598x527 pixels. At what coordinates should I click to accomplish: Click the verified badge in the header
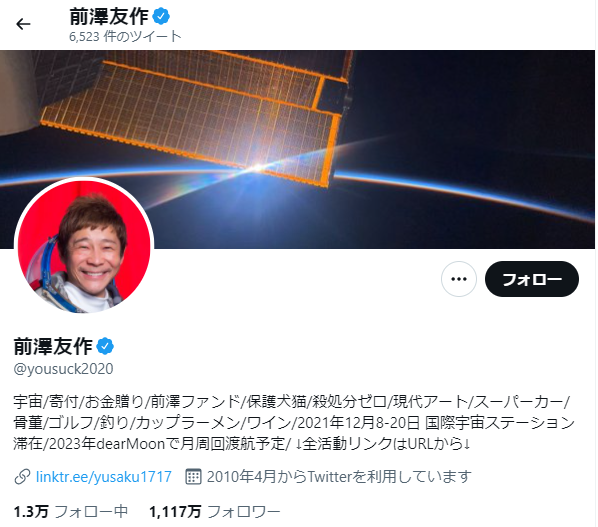tap(161, 17)
